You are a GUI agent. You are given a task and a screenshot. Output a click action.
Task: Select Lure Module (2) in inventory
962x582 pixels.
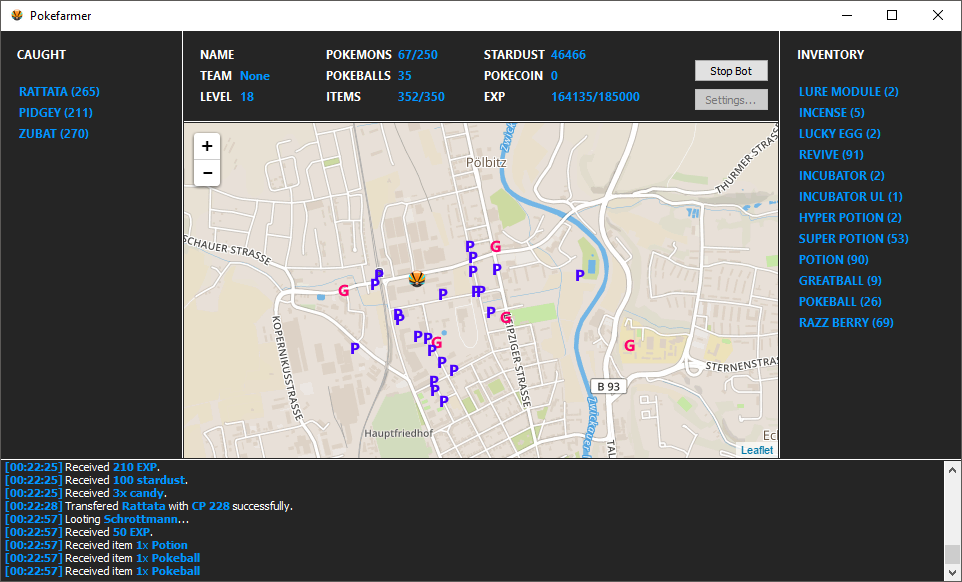[x=848, y=92]
